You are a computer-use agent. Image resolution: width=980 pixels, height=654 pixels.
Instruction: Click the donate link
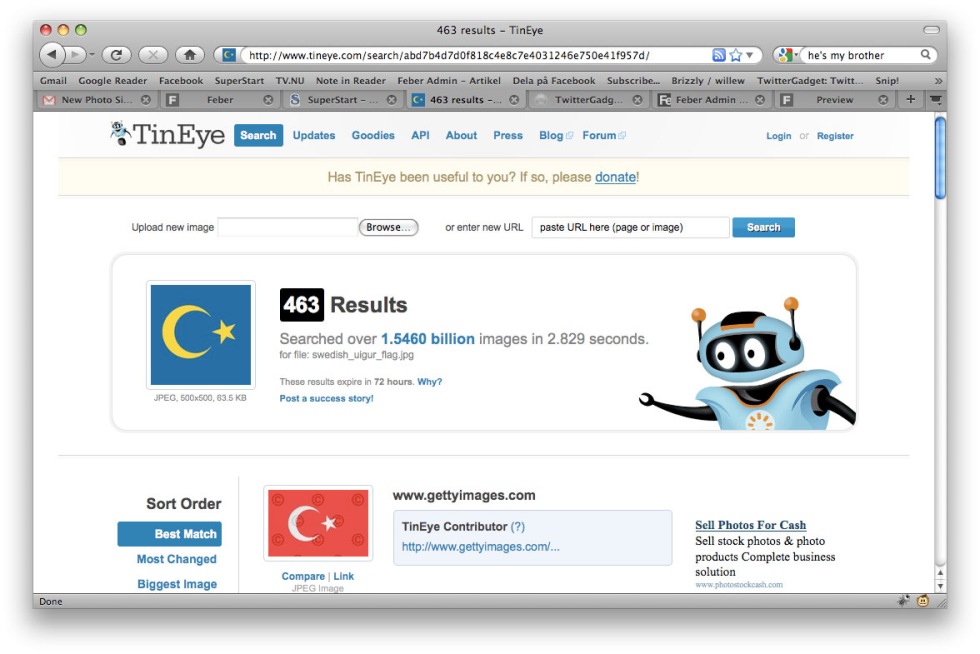615,177
